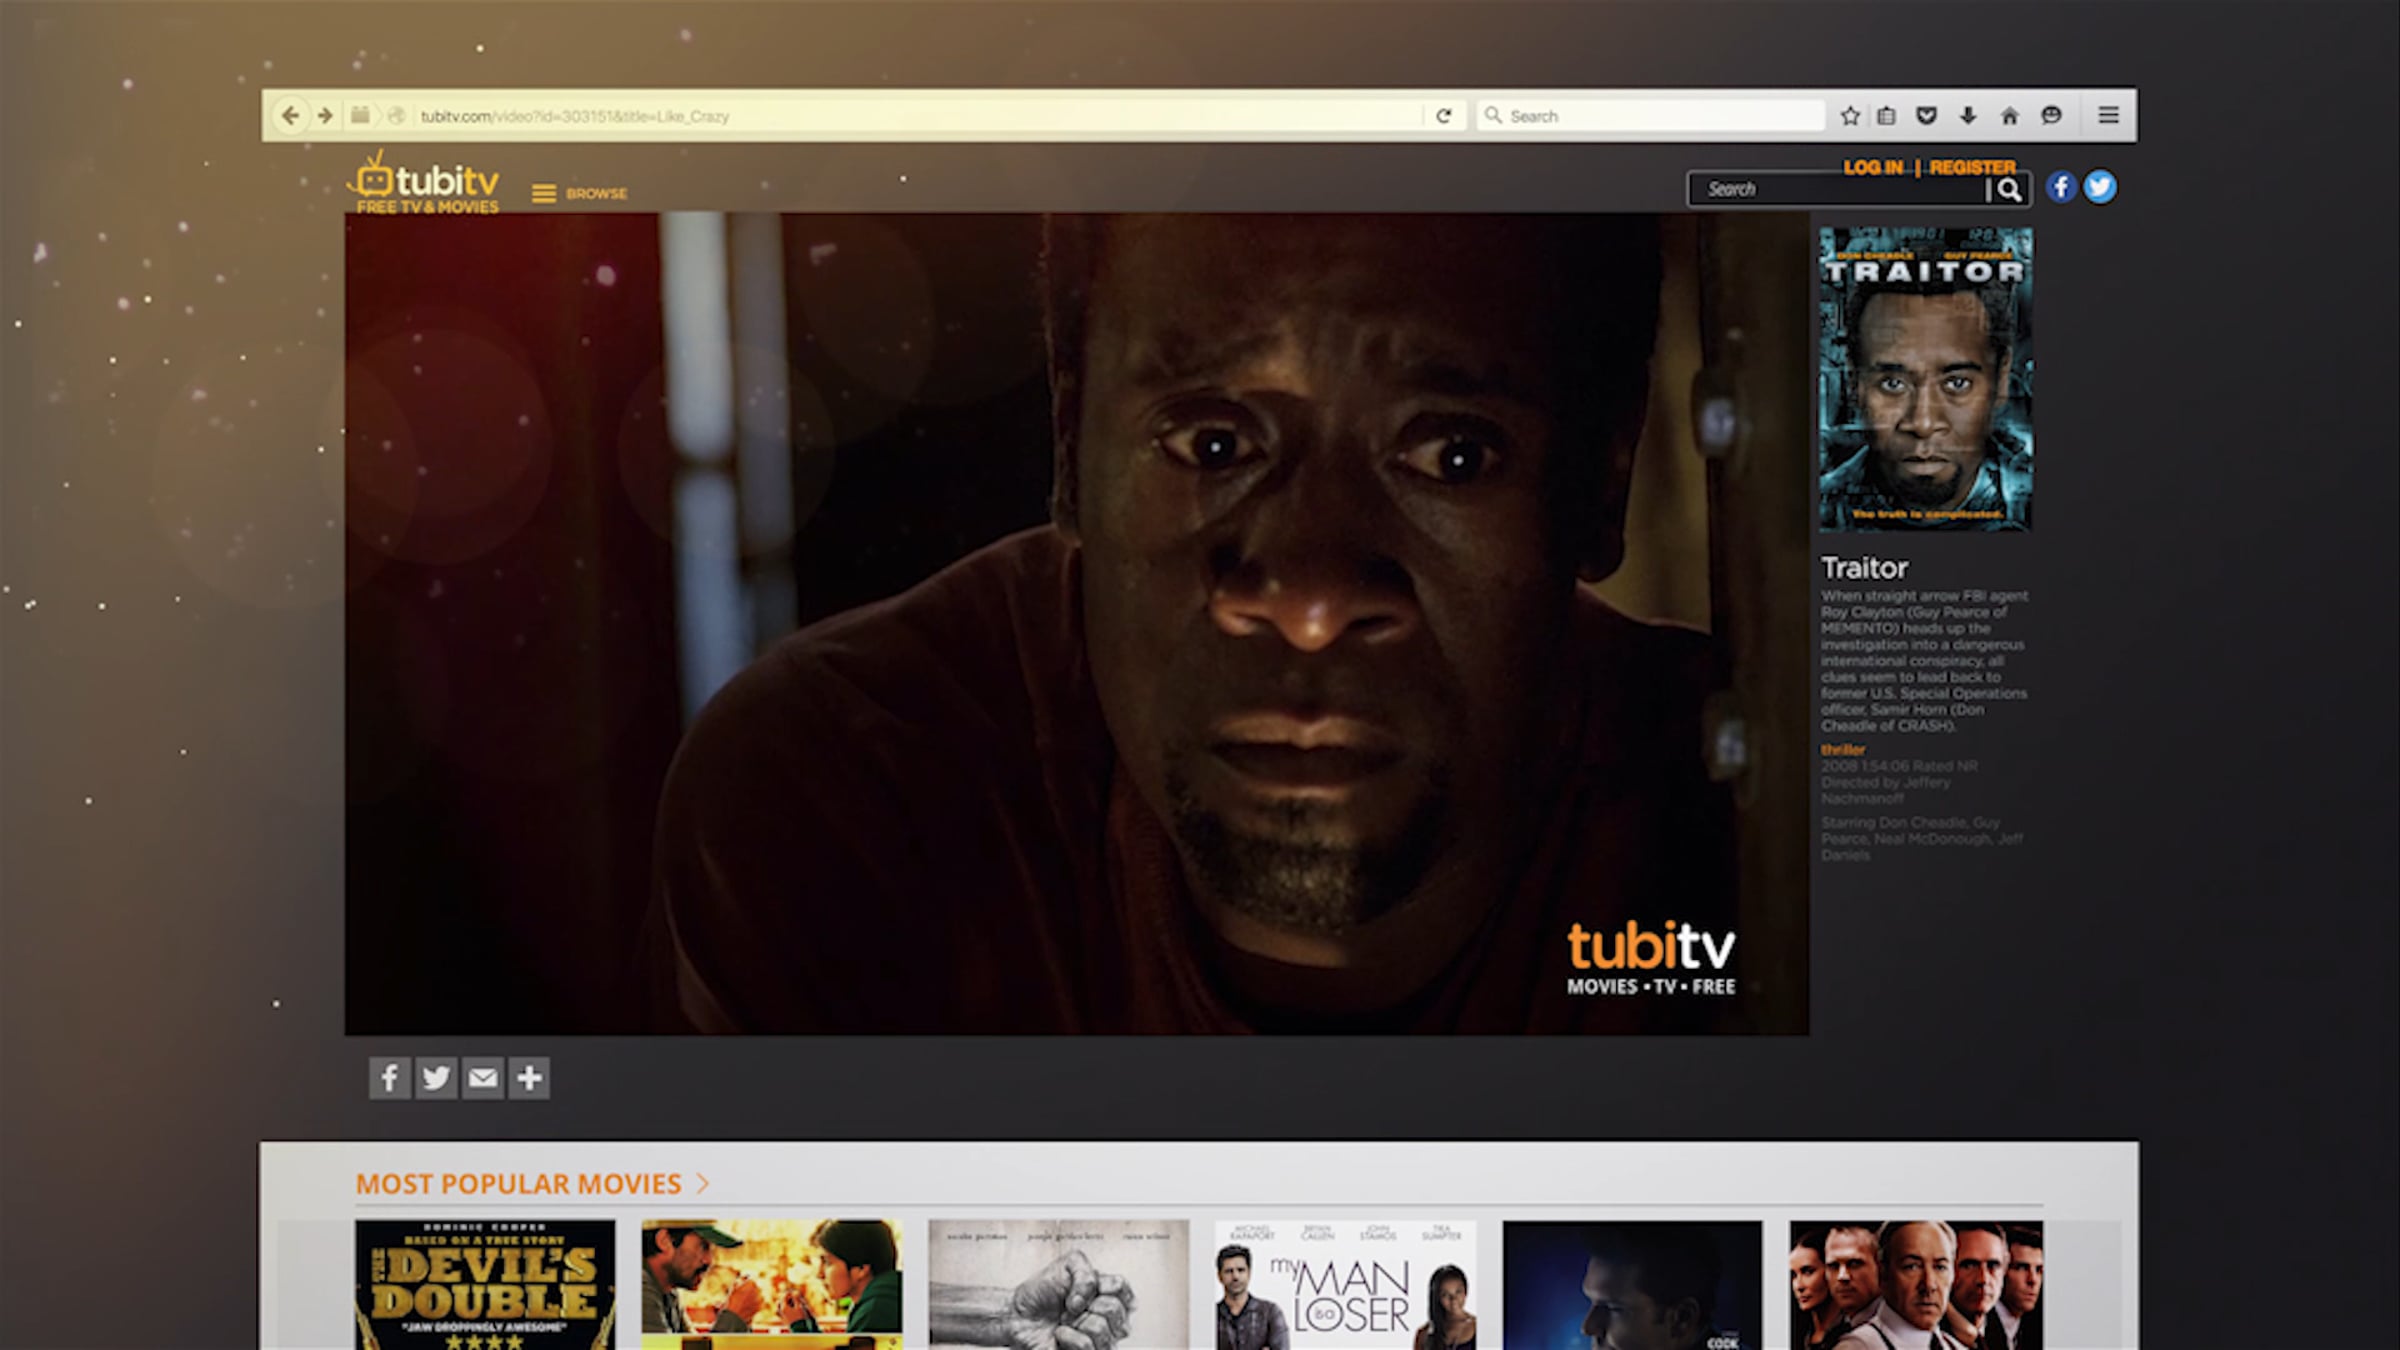This screenshot has width=2400, height=1350.
Task: Open the poster showing men in suits
Action: tap(1916, 1284)
